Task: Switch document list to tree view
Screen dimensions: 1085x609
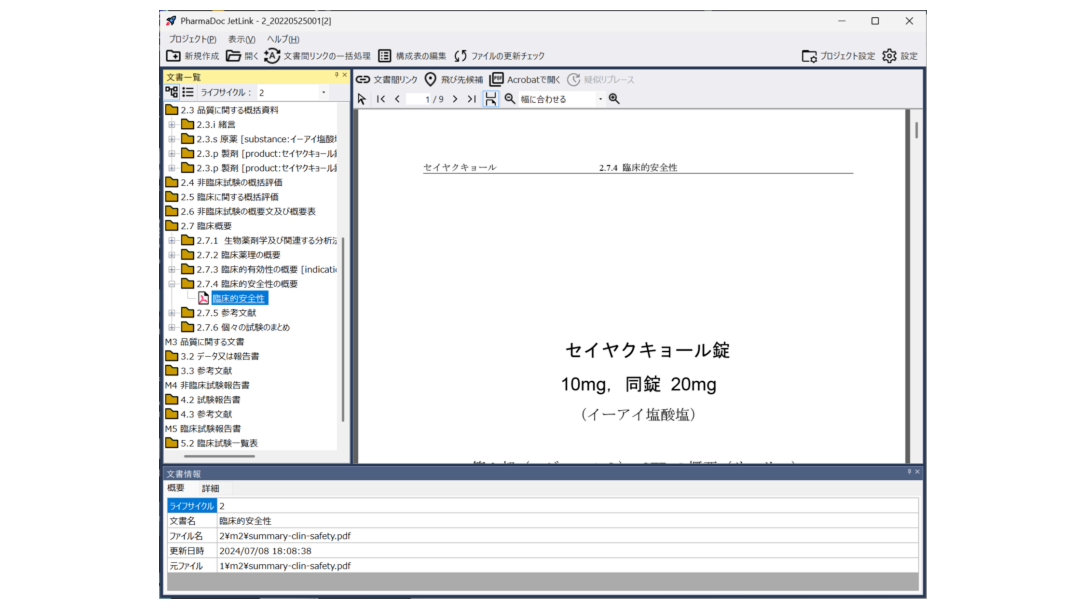Action: coord(172,92)
